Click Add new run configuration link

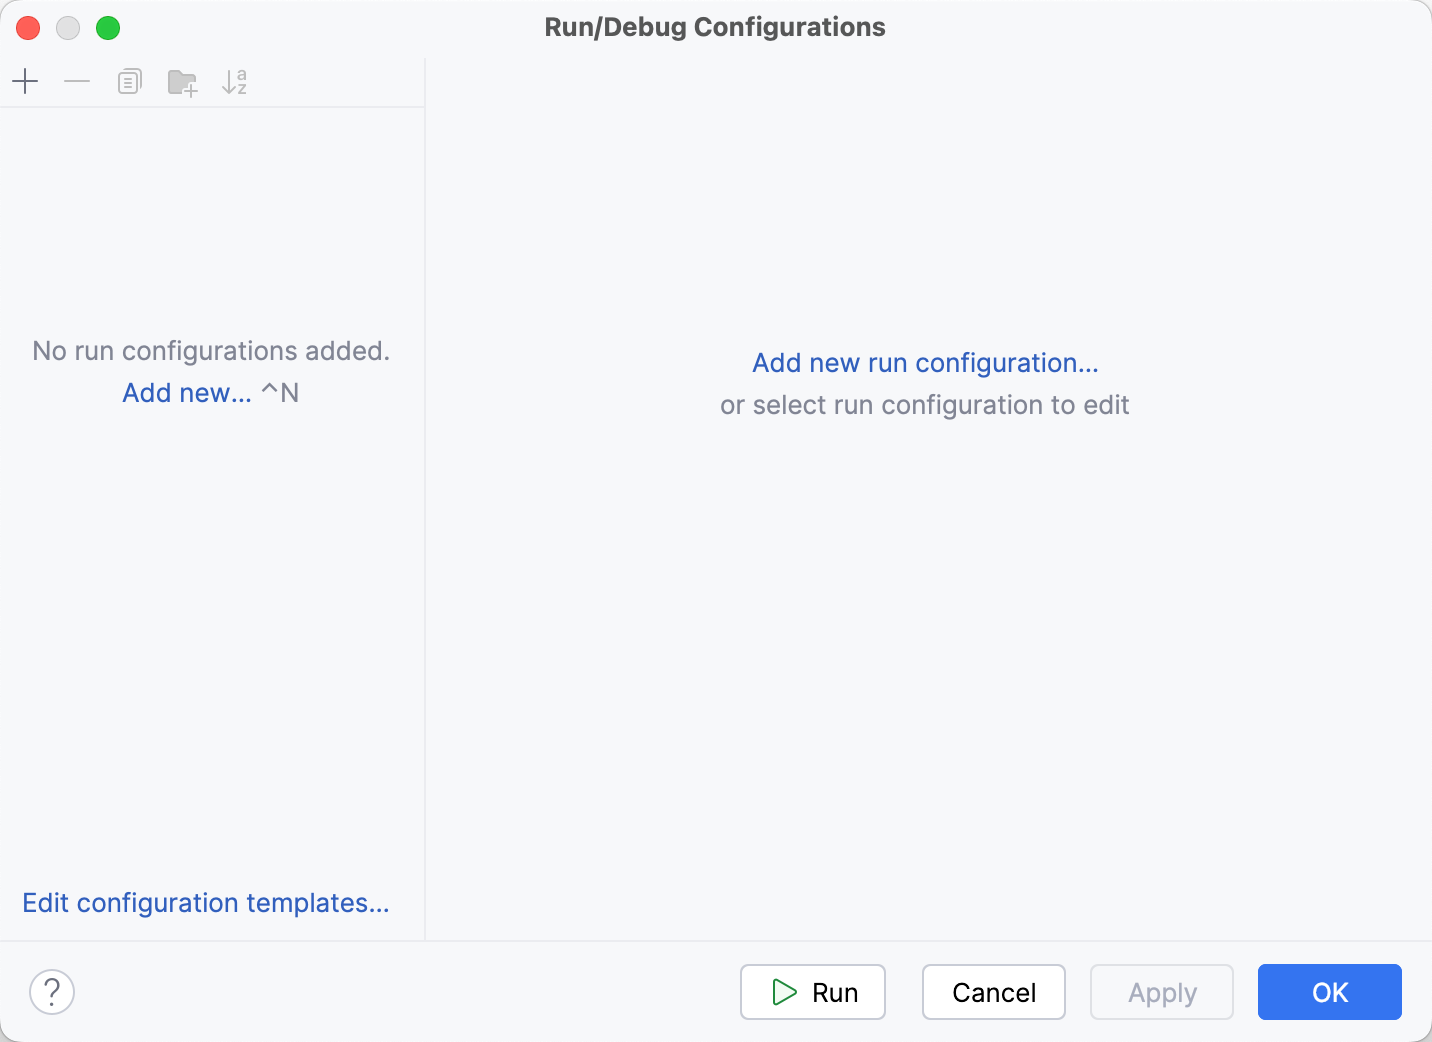925,362
